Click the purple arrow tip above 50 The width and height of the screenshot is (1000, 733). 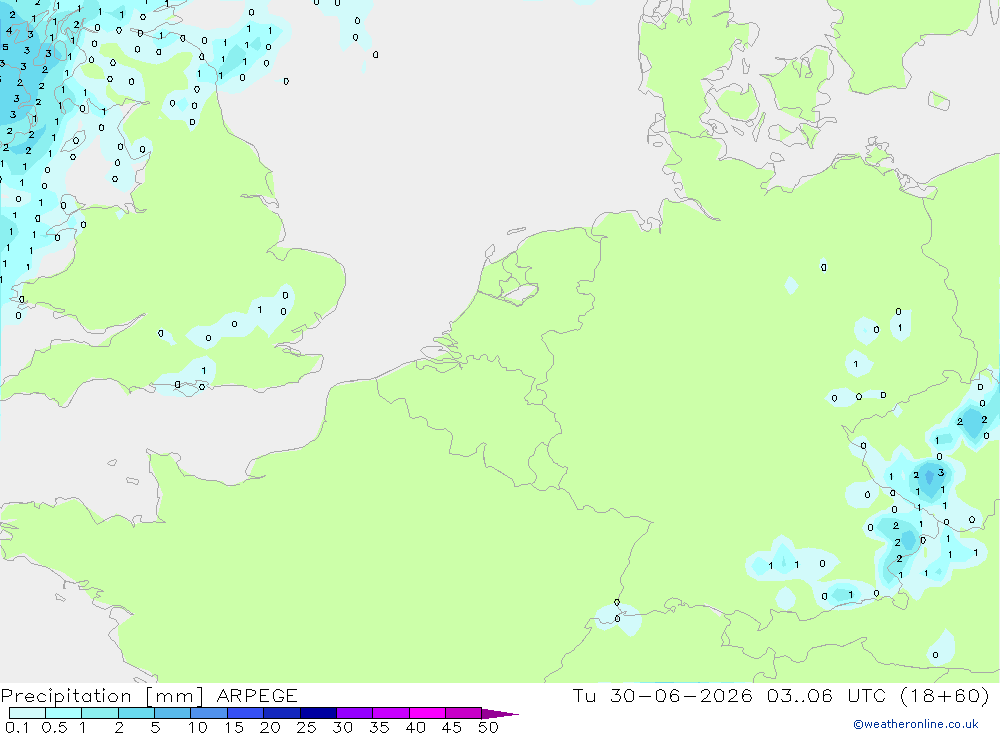pyautogui.click(x=499, y=714)
